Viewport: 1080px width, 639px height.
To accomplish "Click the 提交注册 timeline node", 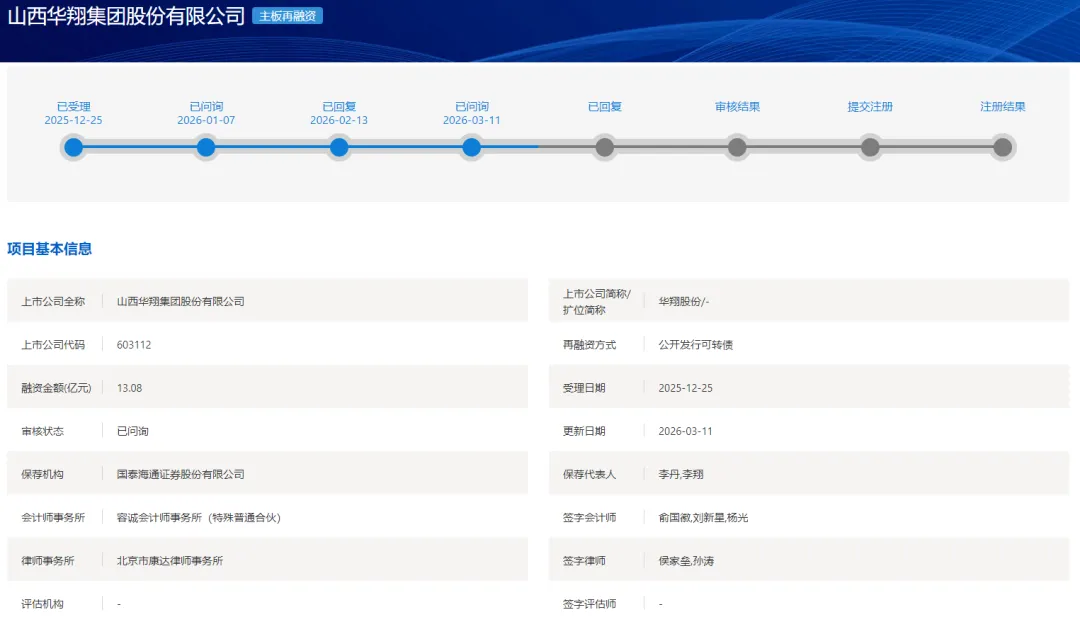I will pos(870,147).
